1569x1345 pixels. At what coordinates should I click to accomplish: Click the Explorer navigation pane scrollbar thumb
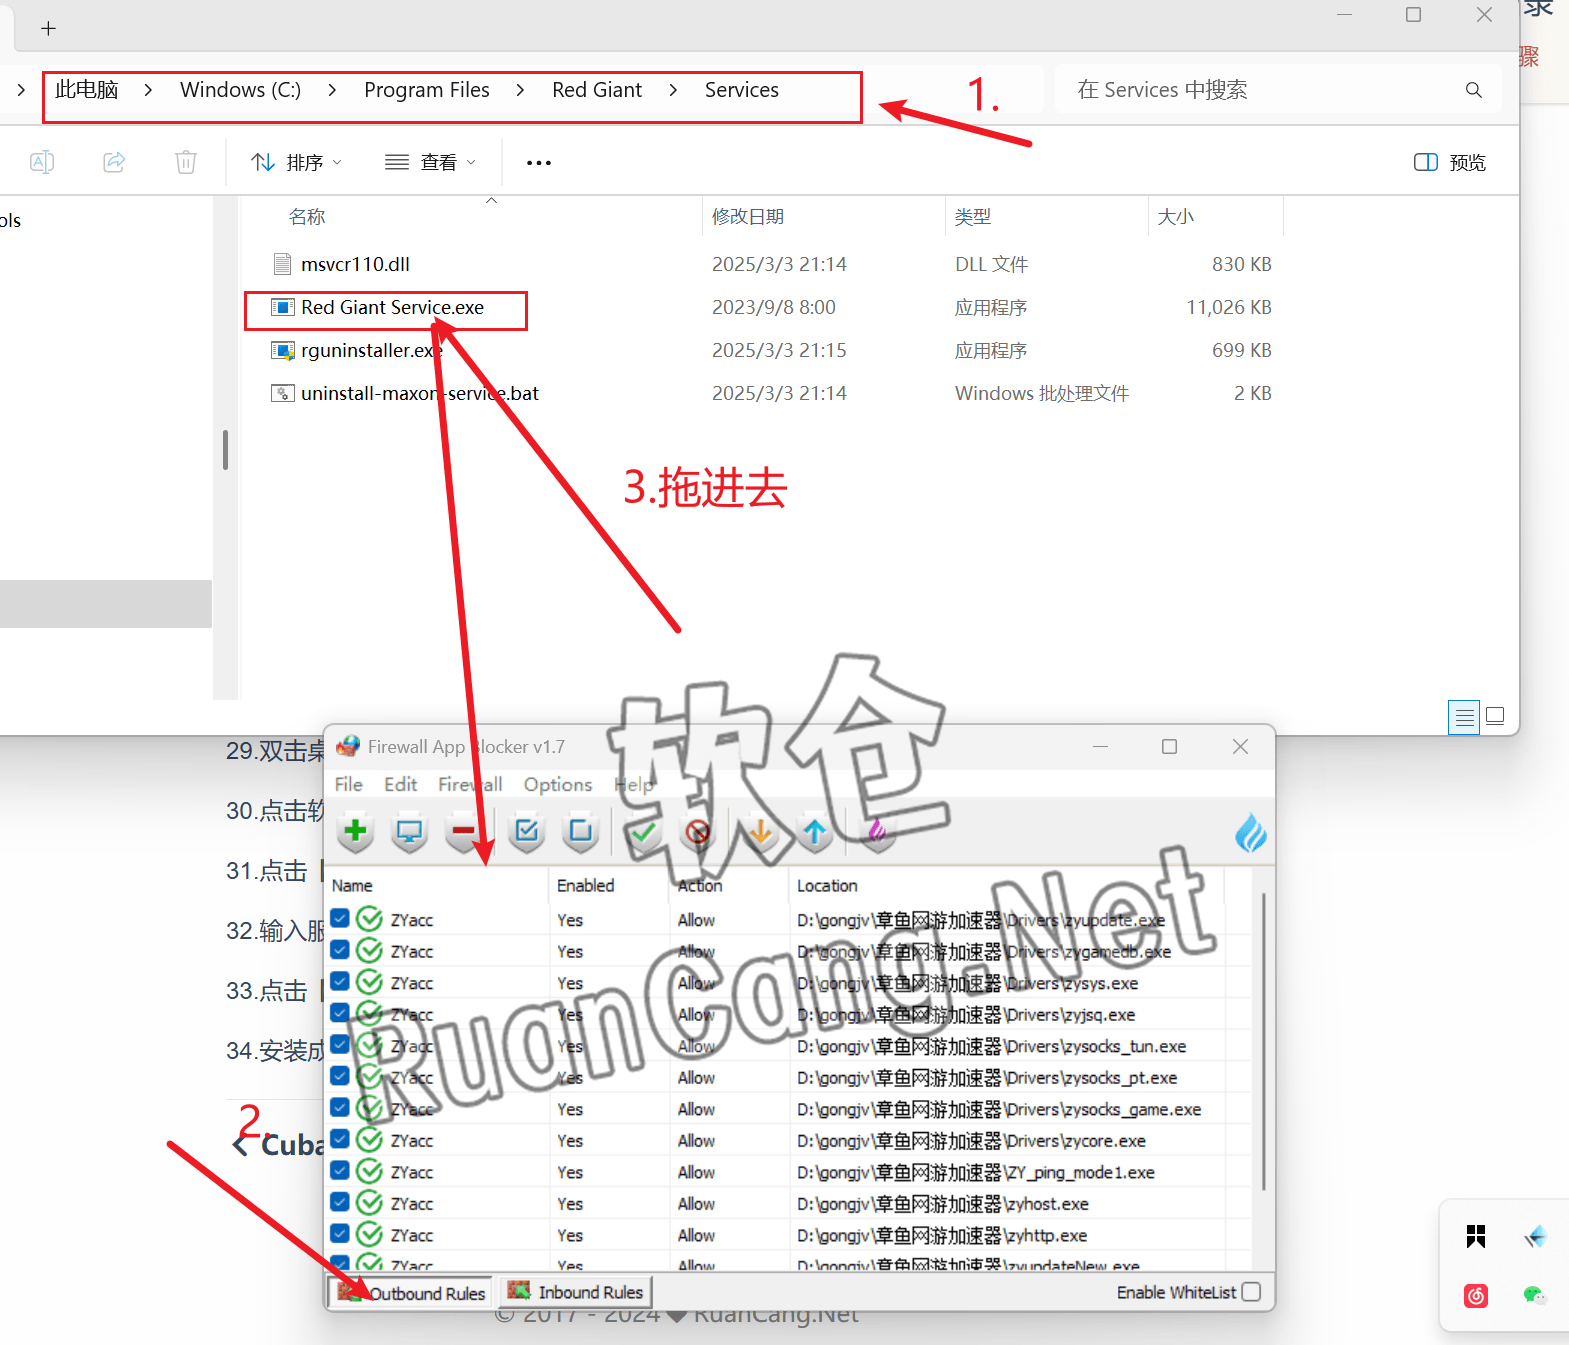point(225,450)
